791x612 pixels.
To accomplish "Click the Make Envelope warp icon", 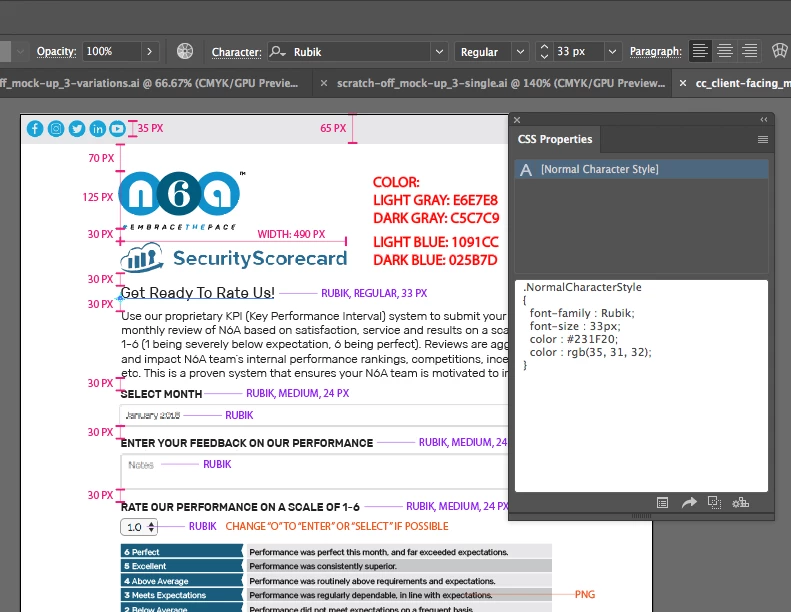I will 779,51.
